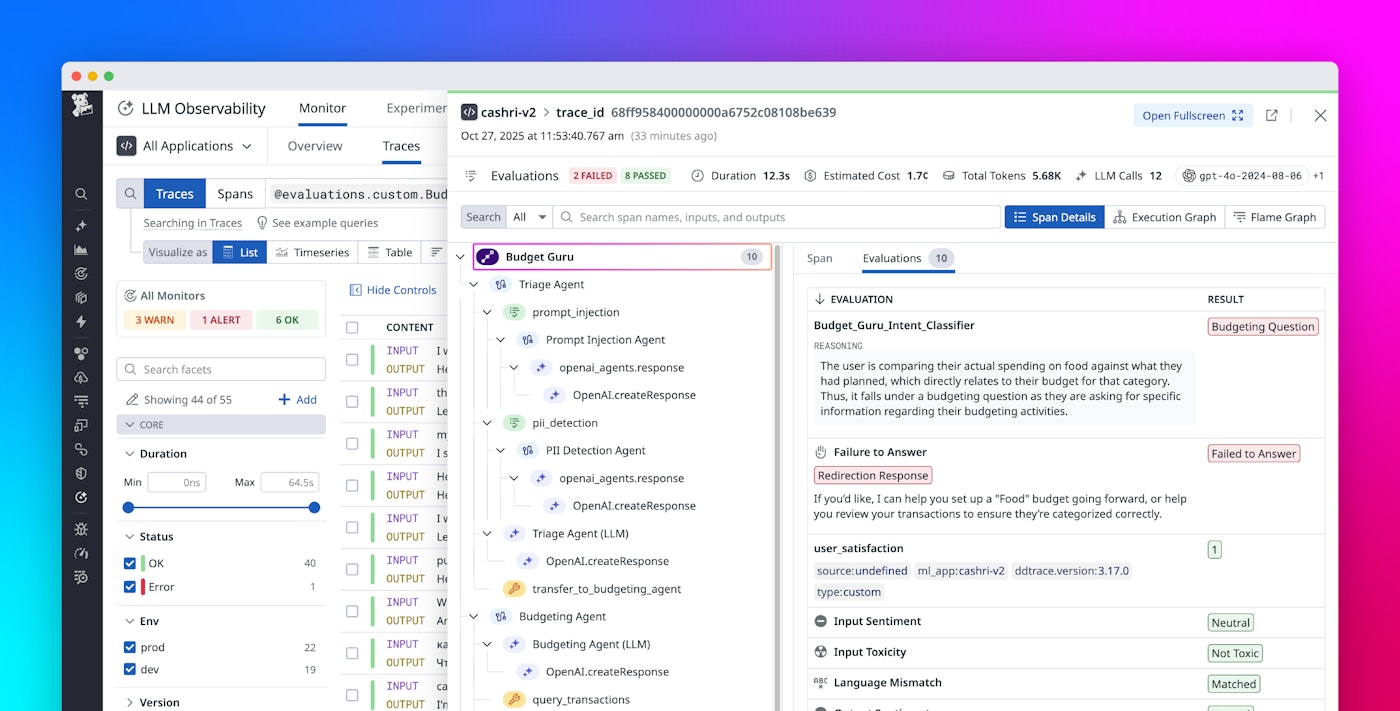Uncheck the prod environment checkbox

tap(129, 647)
